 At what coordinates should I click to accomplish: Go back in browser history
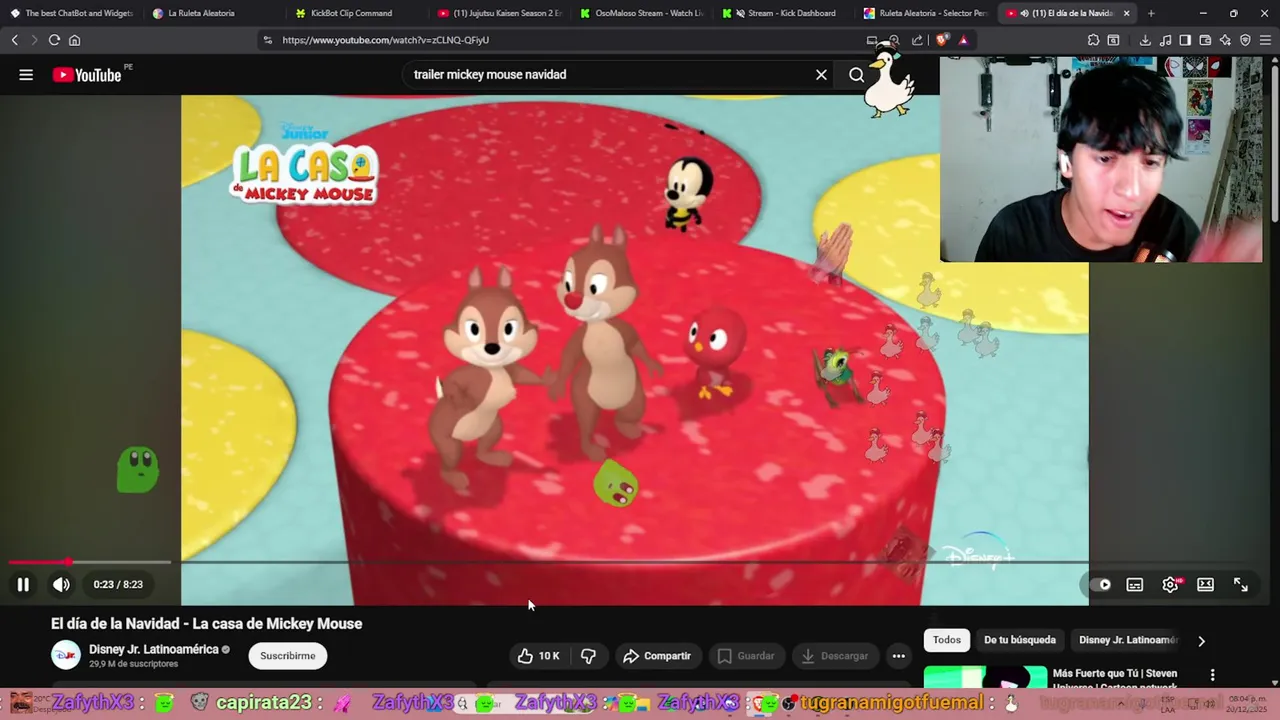click(x=15, y=40)
